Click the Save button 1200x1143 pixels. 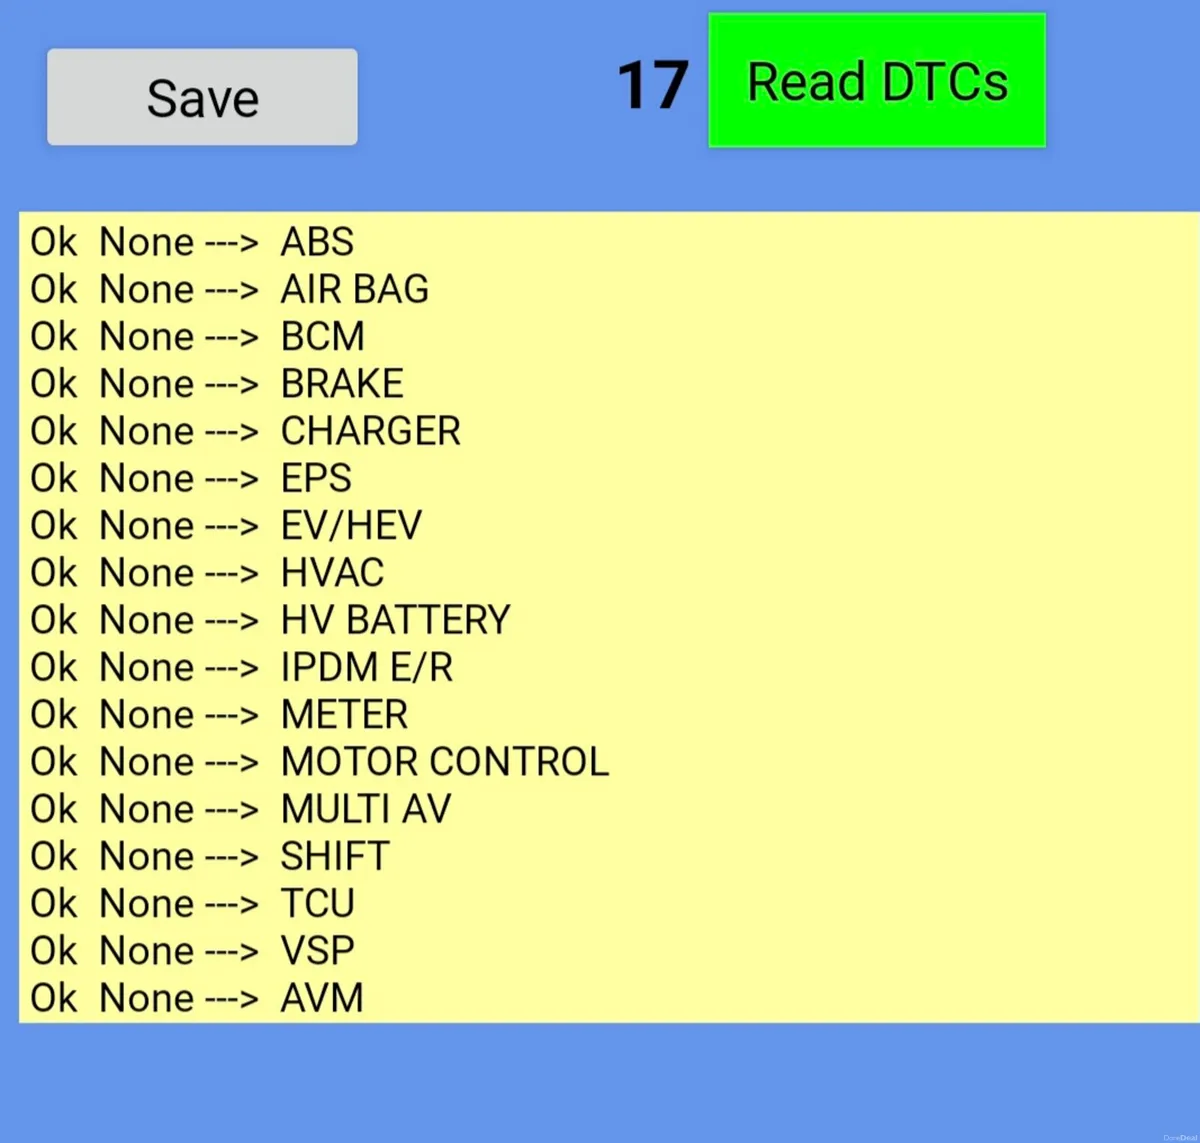[x=201, y=96]
